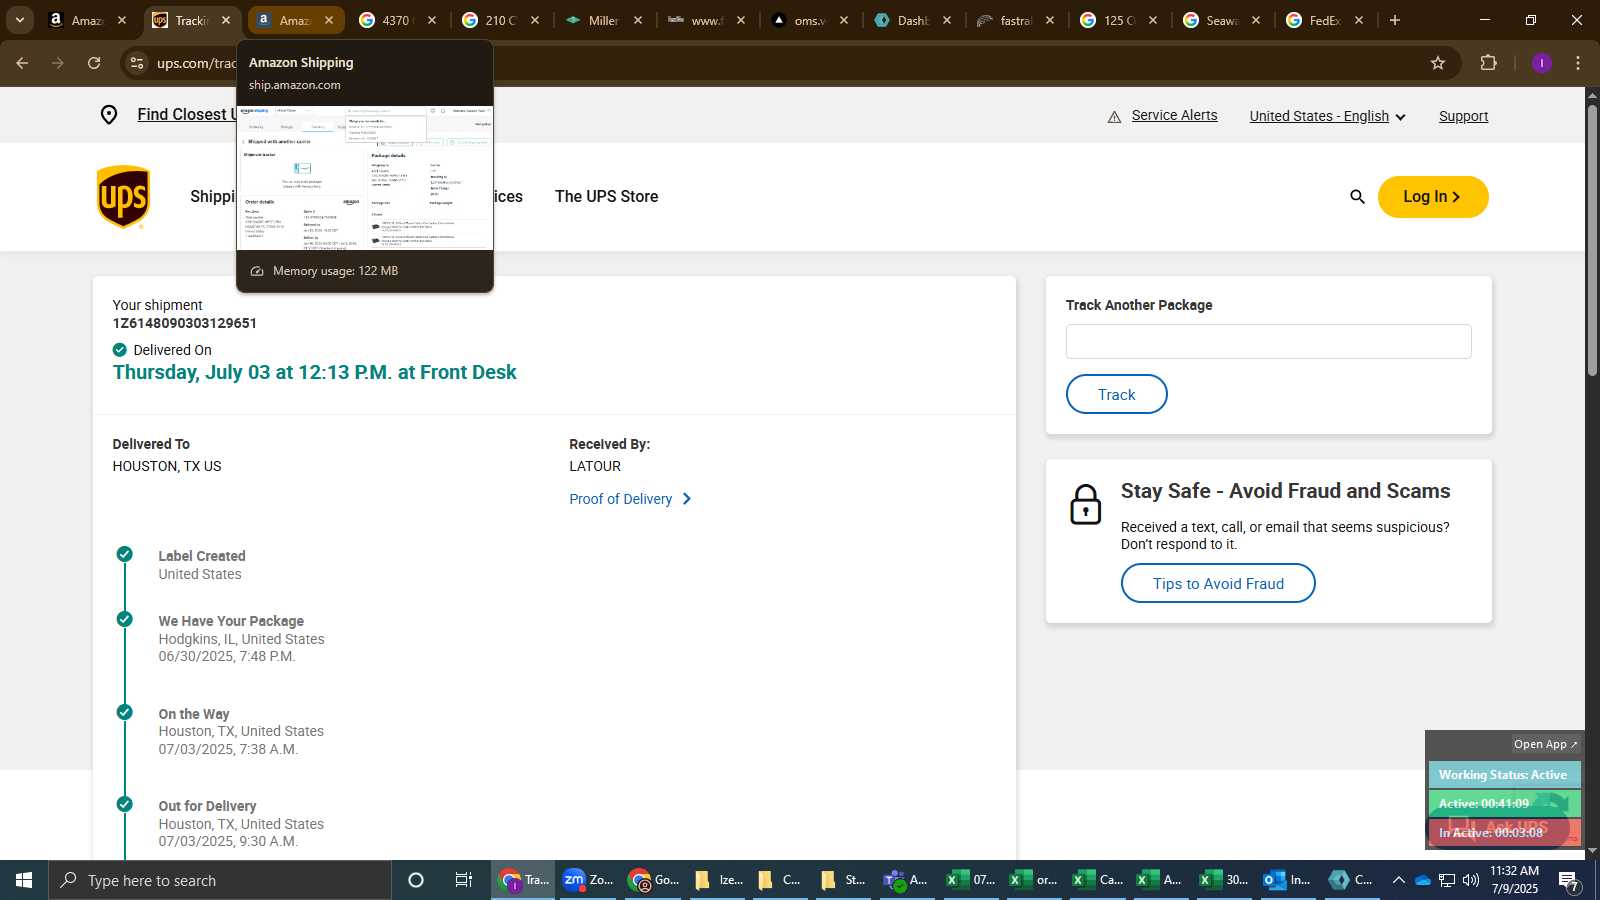Click the Track button
This screenshot has height=900, width=1600.
(1116, 394)
